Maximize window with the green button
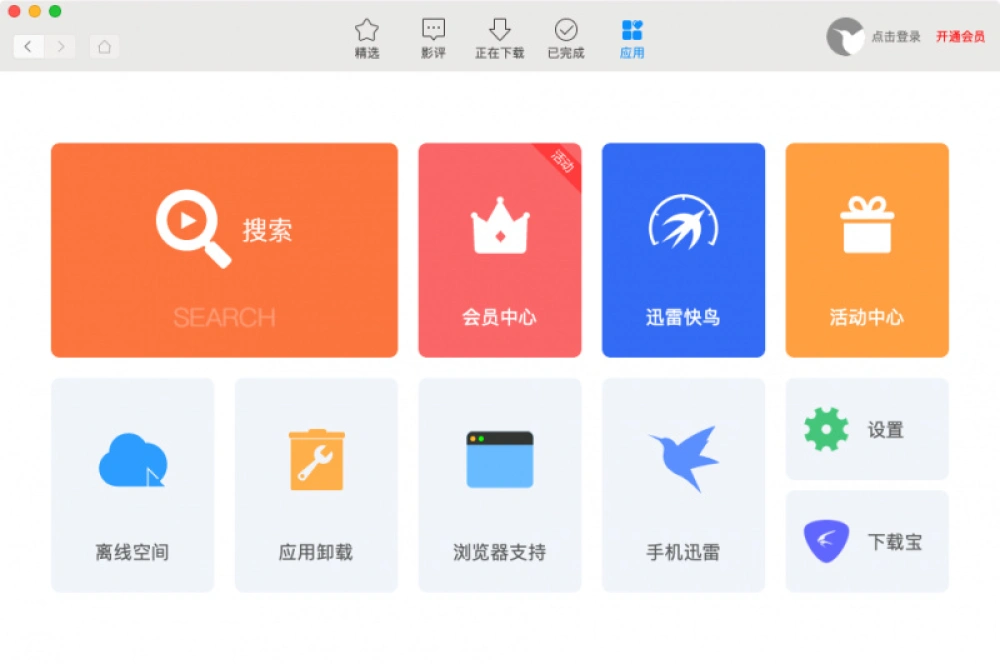Screen dimensions: 1000x664 pyautogui.click(x=55, y=11)
